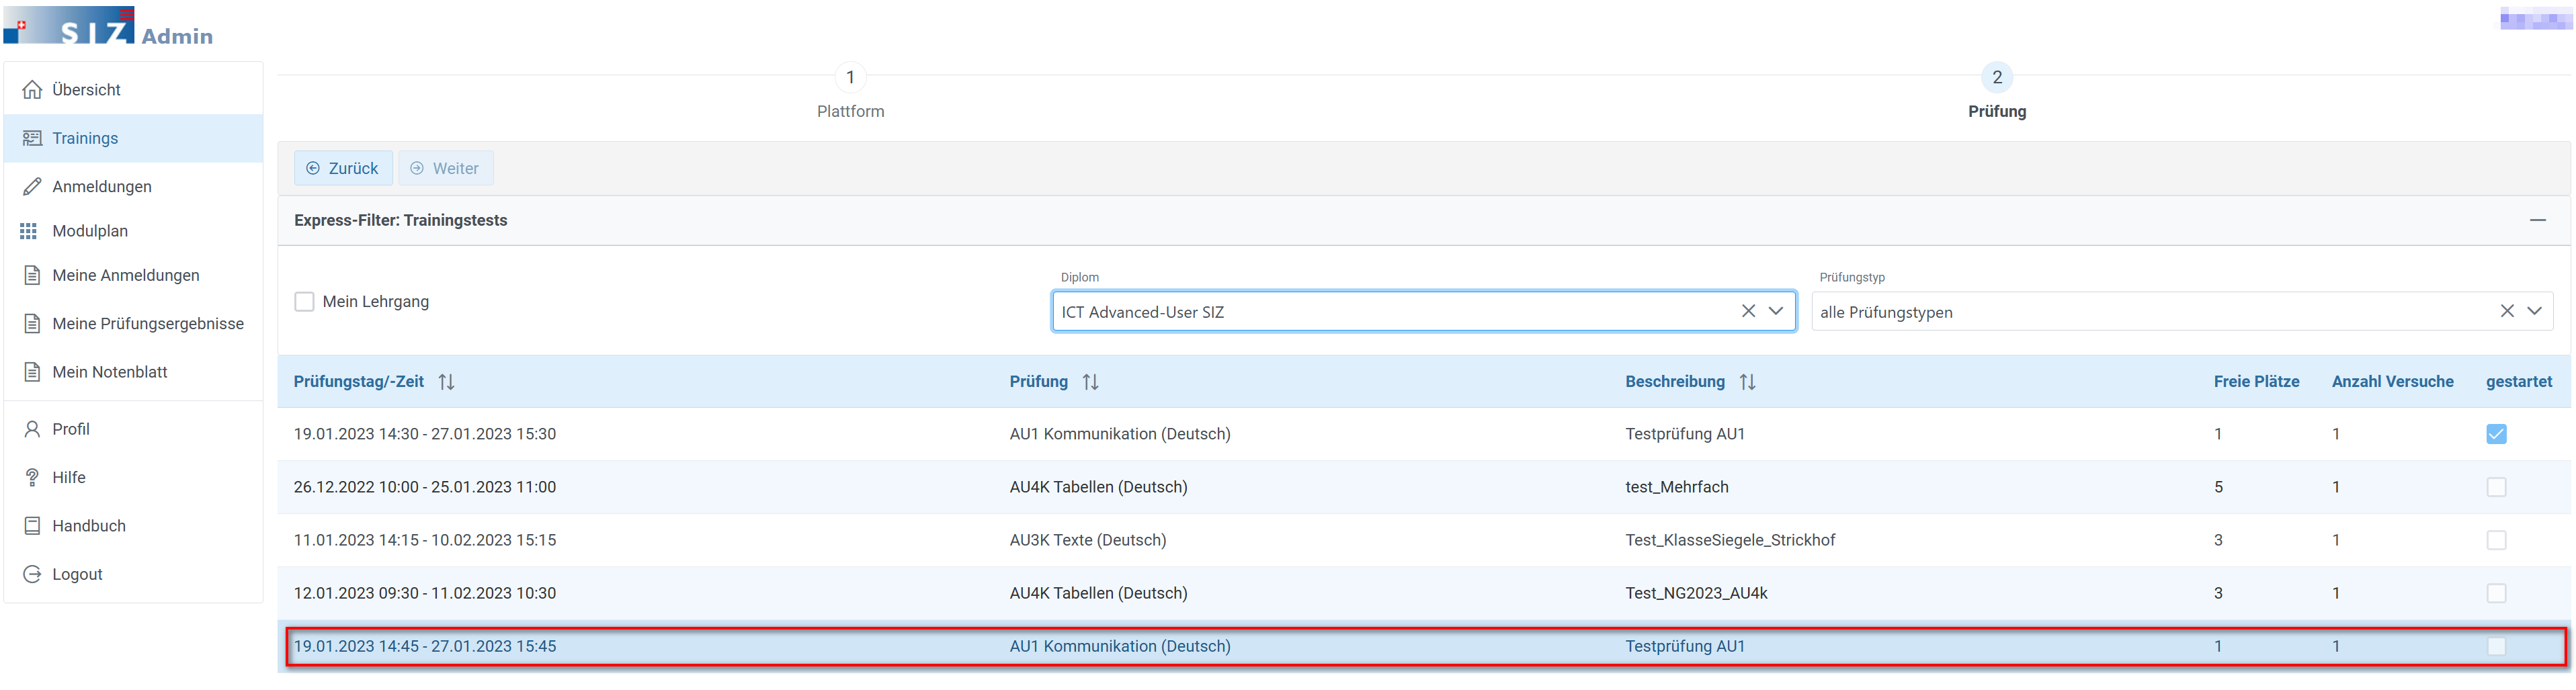Click the Anzahl Versuche column header
This screenshot has width=2576, height=690.
click(x=2392, y=382)
